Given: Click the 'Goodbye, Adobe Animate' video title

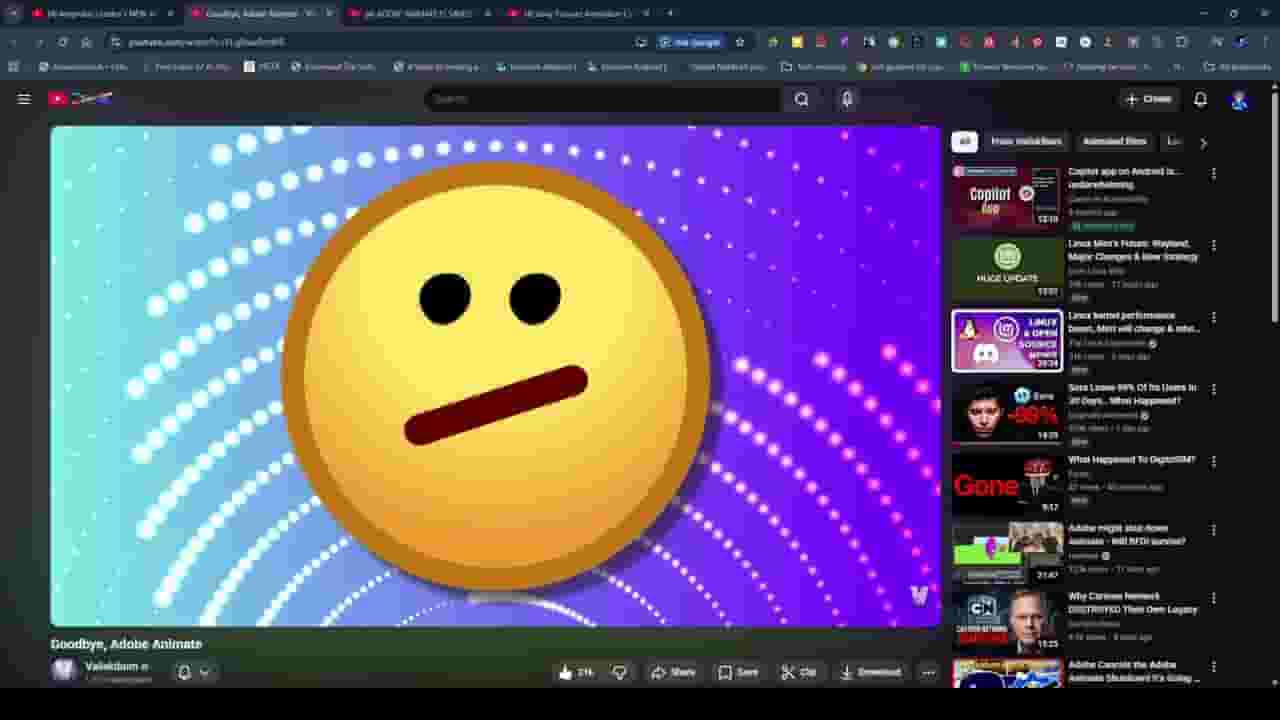Looking at the screenshot, I should click(x=126, y=644).
